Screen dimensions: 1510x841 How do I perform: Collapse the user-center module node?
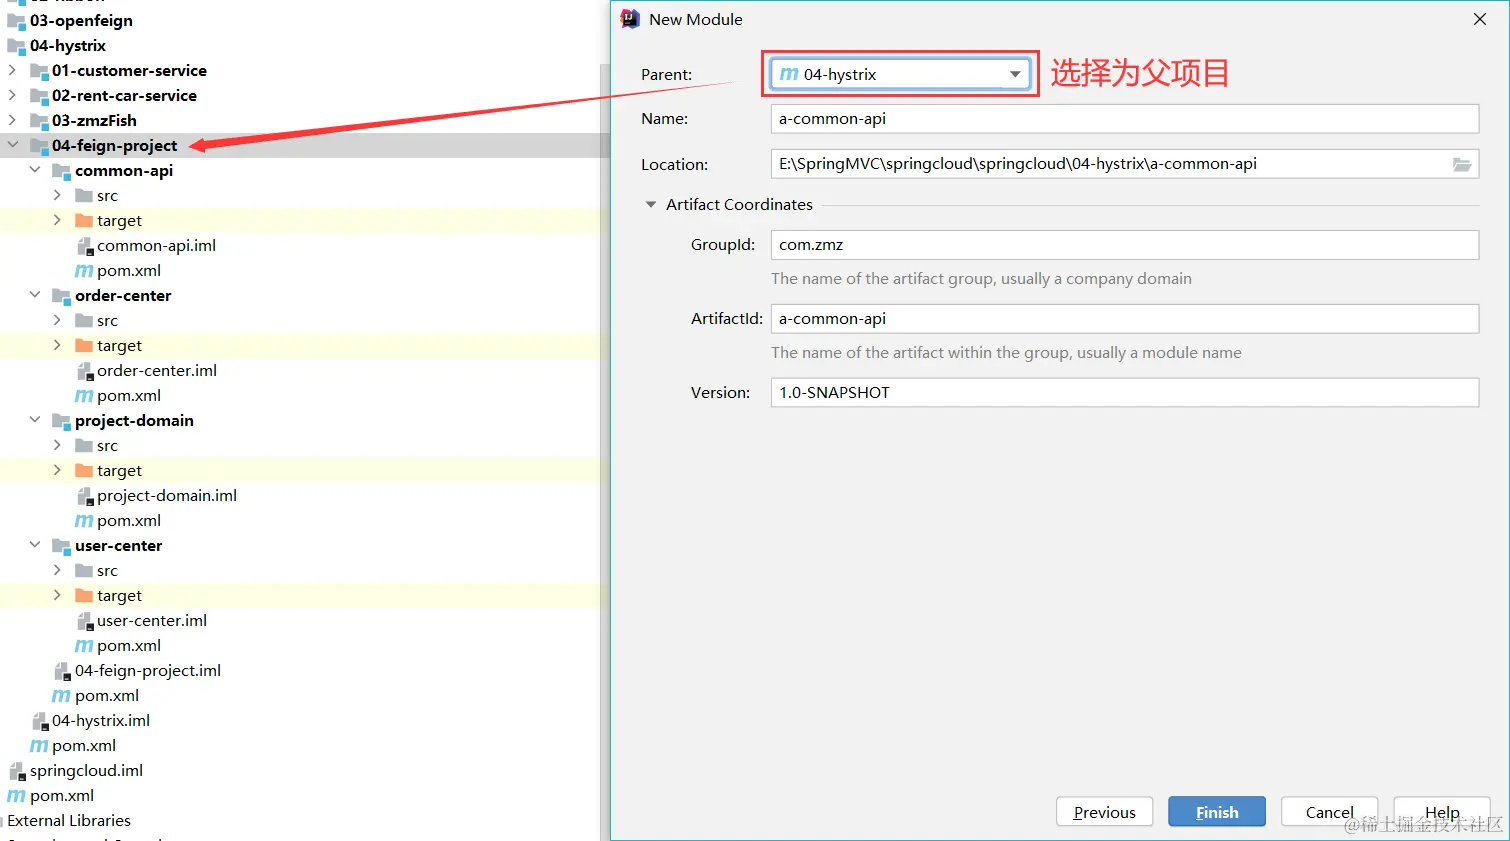pos(35,545)
